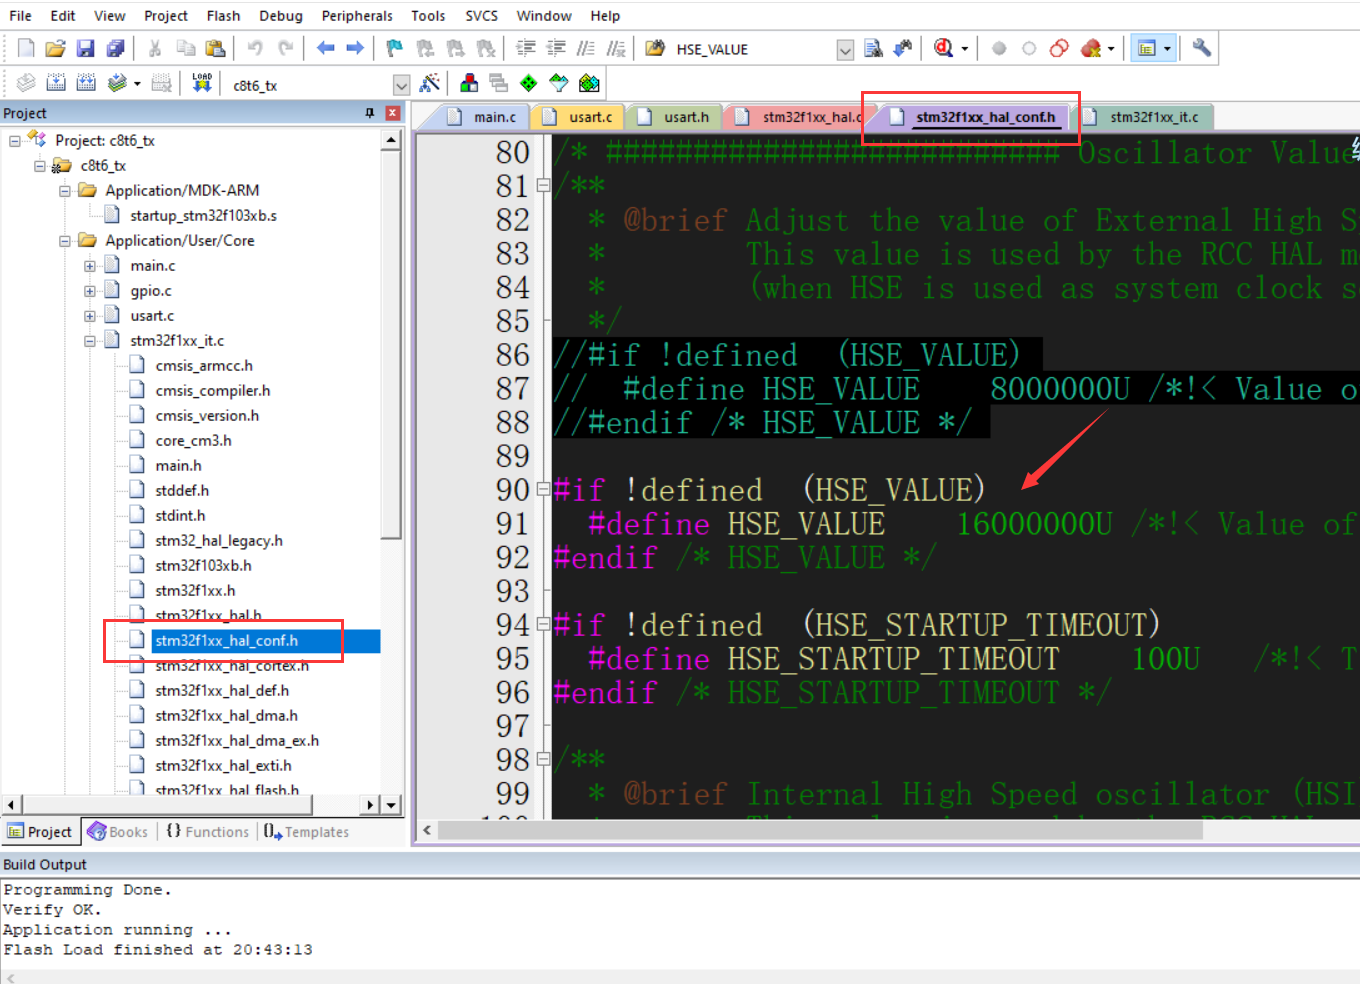Start the debug session with the magnifier d icon
1360x984 pixels.
[943, 48]
